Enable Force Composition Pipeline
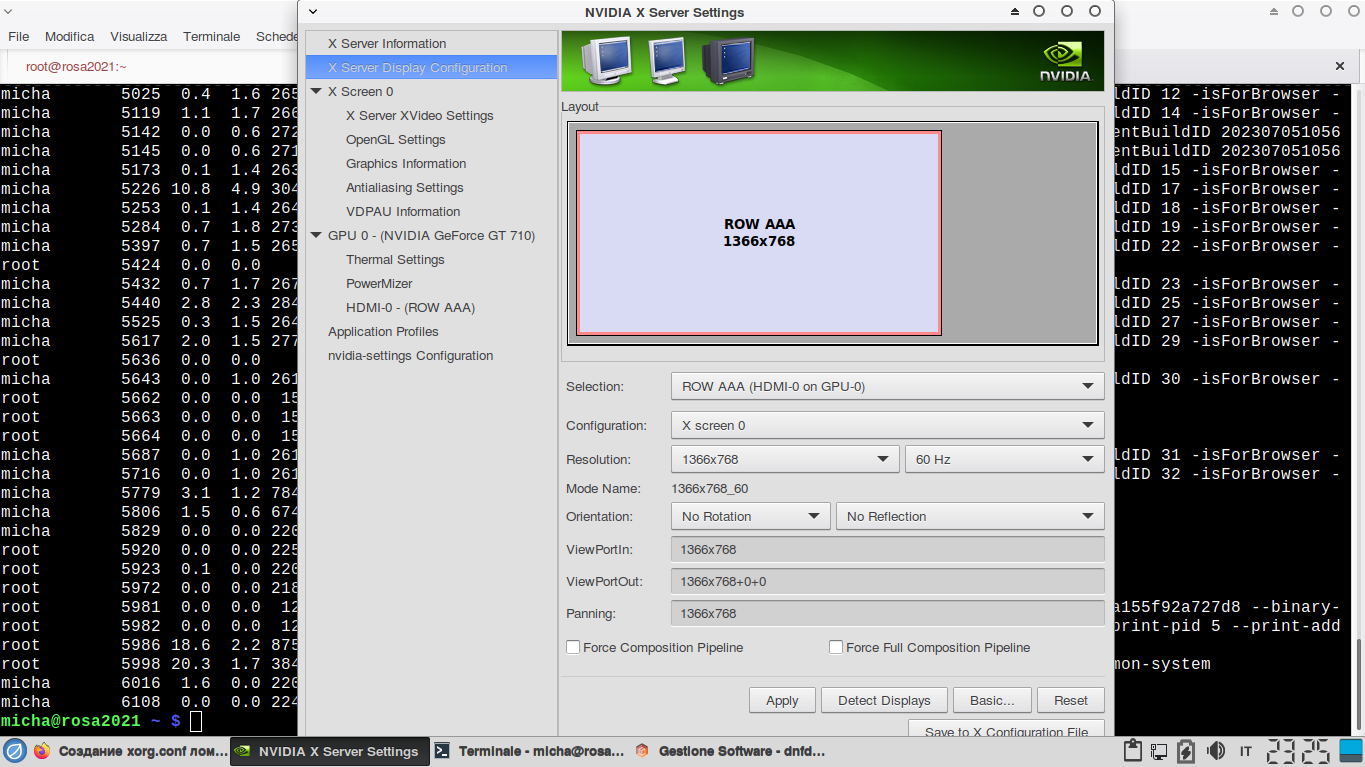Image resolution: width=1365 pixels, height=767 pixels. tap(573, 647)
